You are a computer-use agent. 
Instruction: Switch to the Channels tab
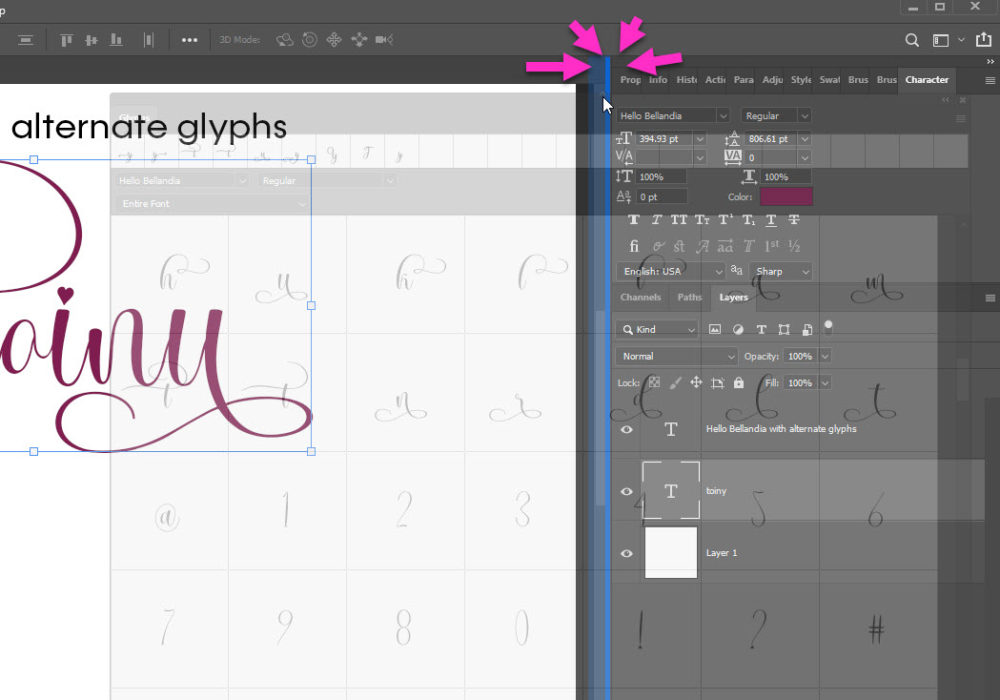pyautogui.click(x=640, y=298)
